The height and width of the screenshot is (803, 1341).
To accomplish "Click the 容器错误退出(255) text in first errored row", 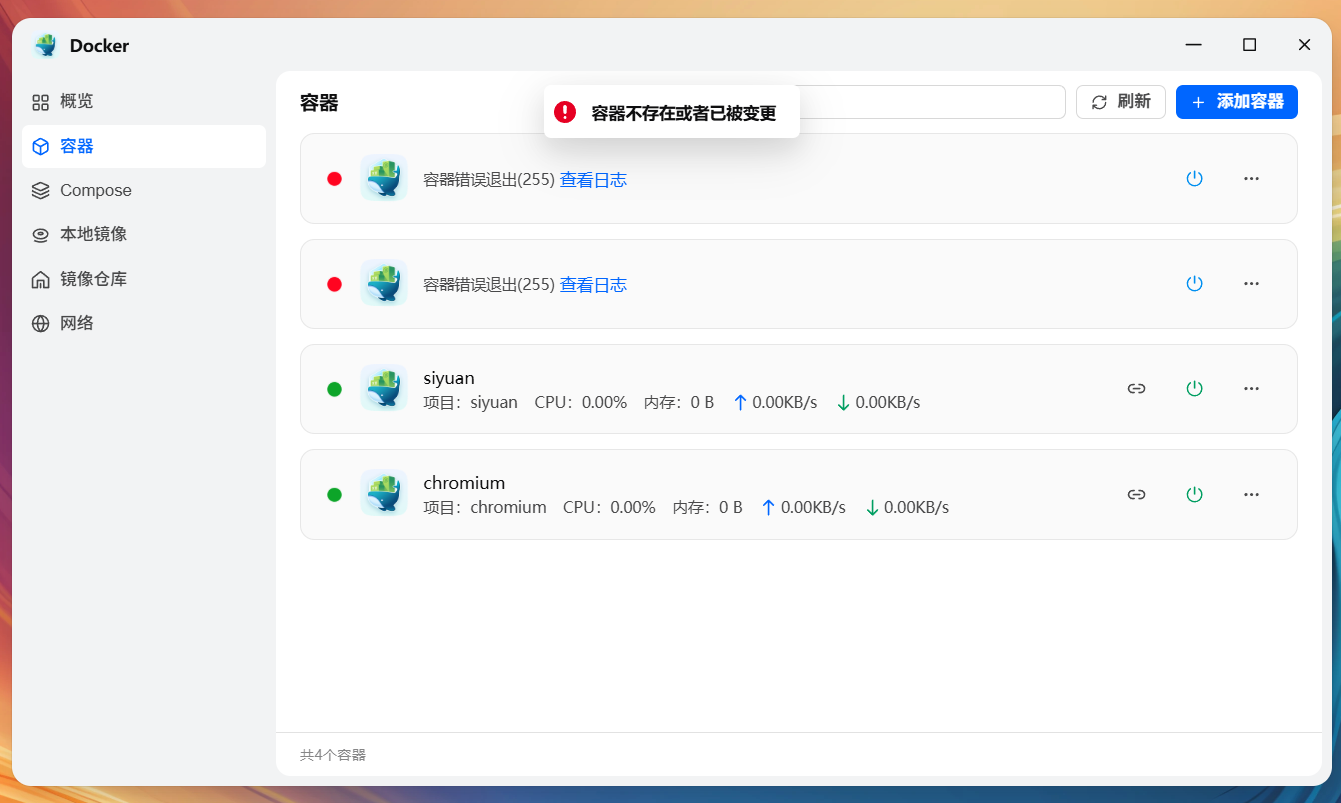I will tap(489, 180).
